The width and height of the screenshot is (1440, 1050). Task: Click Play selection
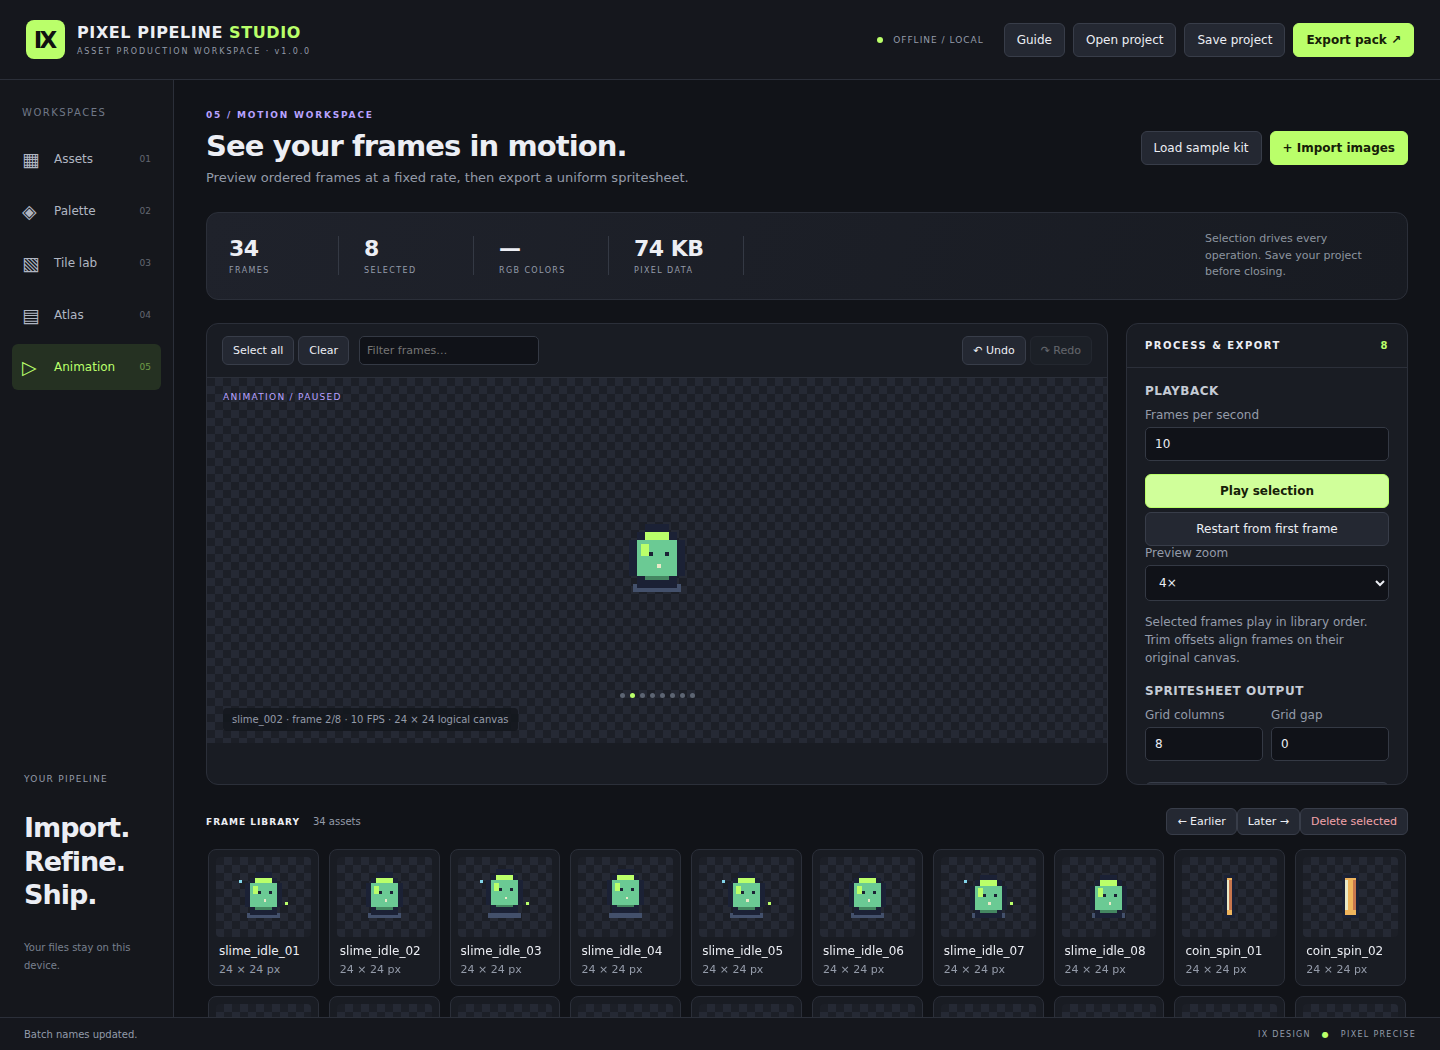tap(1266, 491)
